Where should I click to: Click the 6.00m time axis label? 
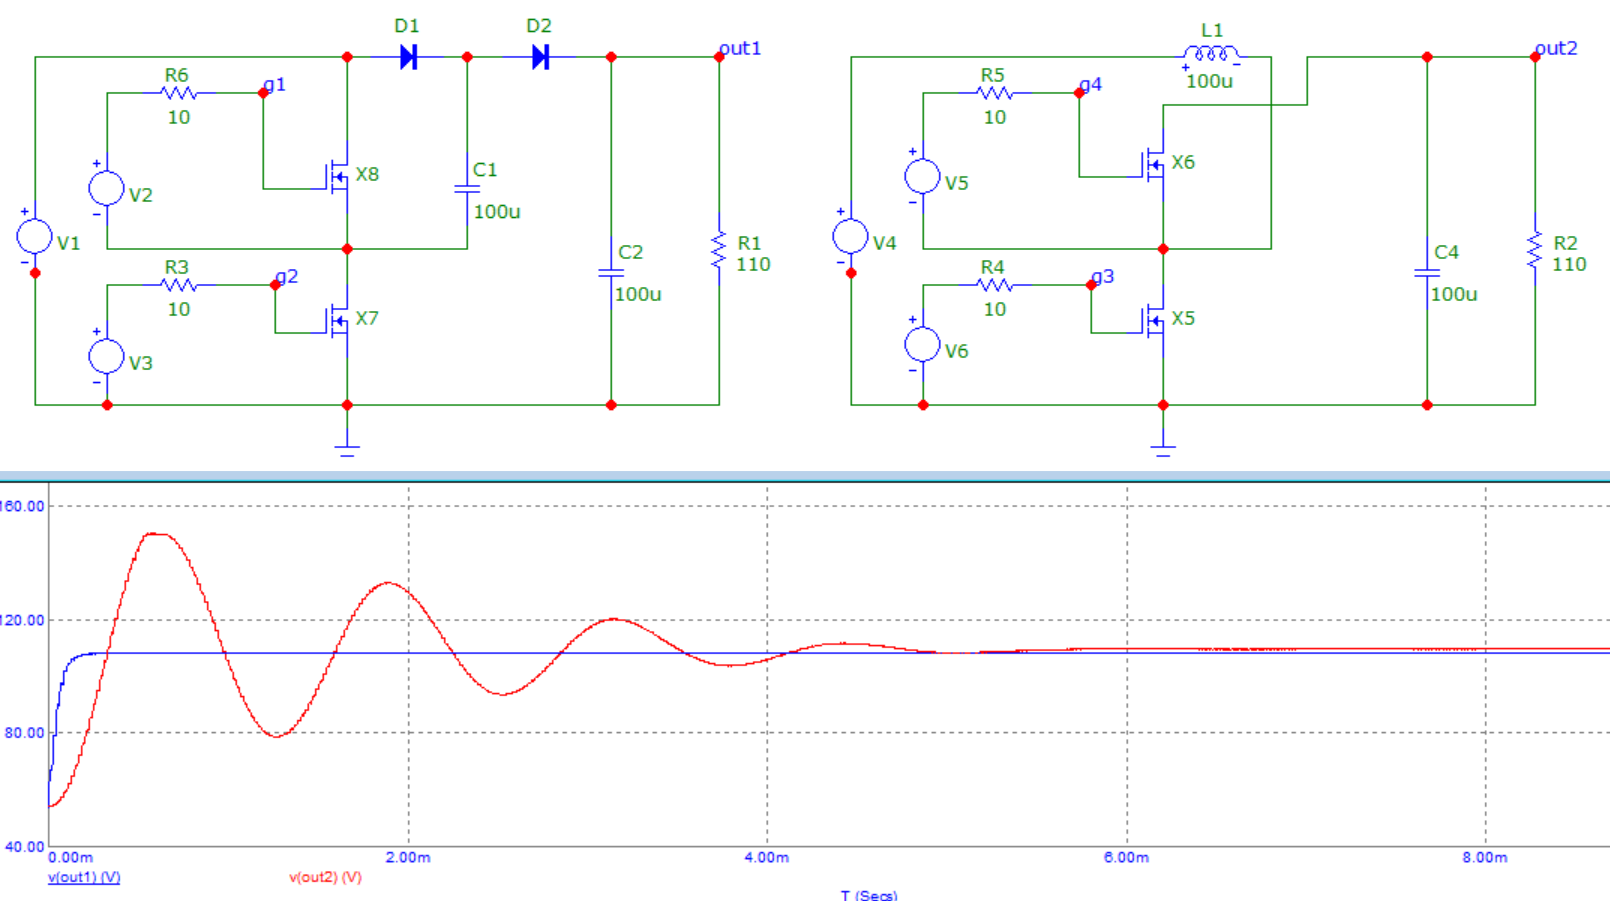(x=1127, y=858)
